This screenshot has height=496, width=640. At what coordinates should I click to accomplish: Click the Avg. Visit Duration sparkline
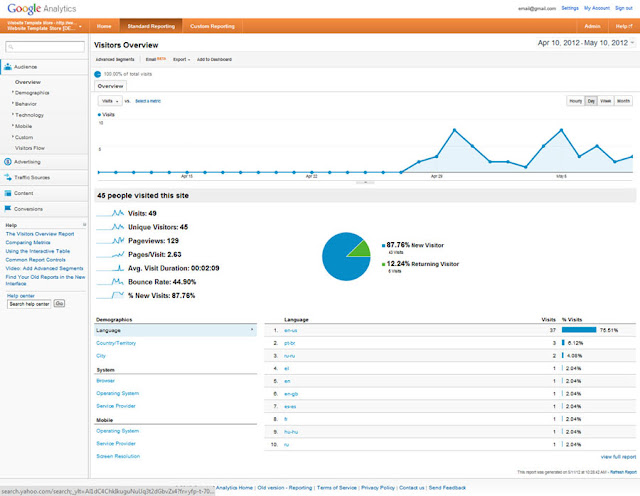pyautogui.click(x=111, y=268)
